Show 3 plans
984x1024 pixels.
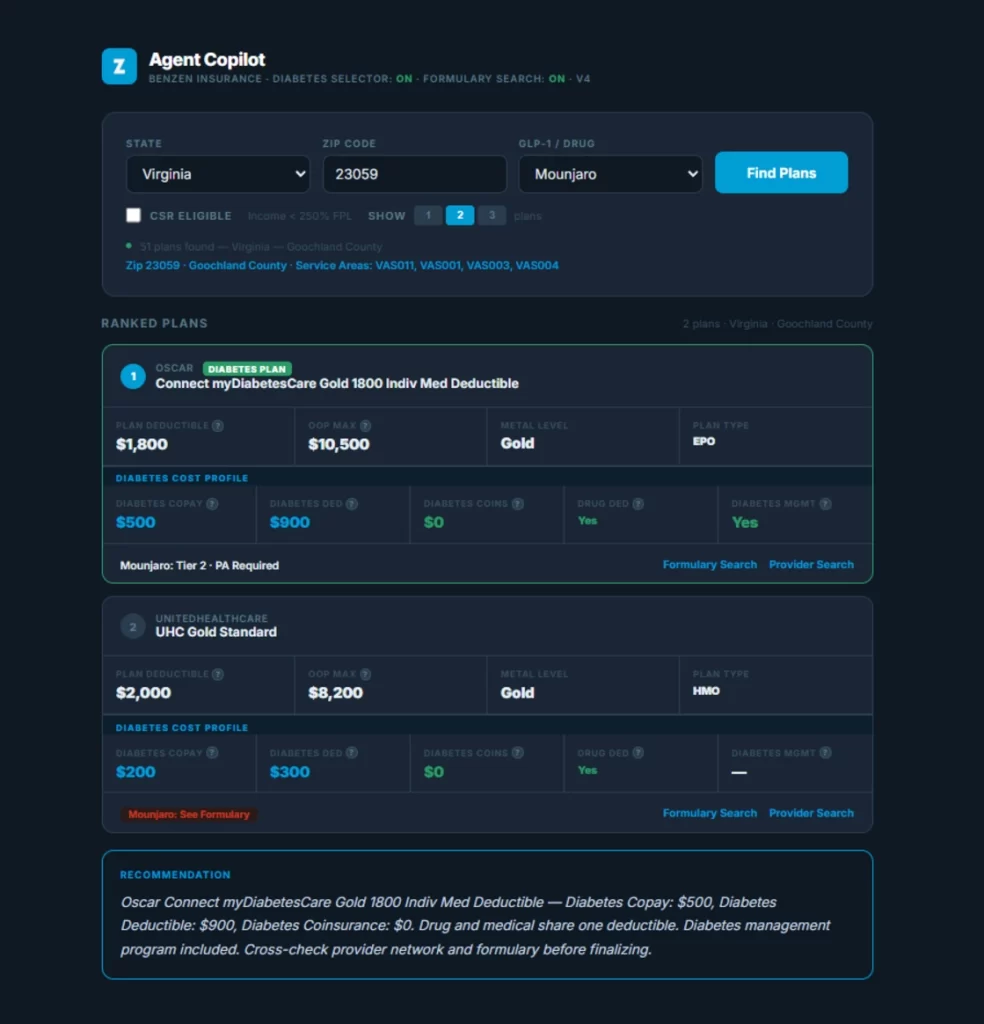tap(492, 216)
